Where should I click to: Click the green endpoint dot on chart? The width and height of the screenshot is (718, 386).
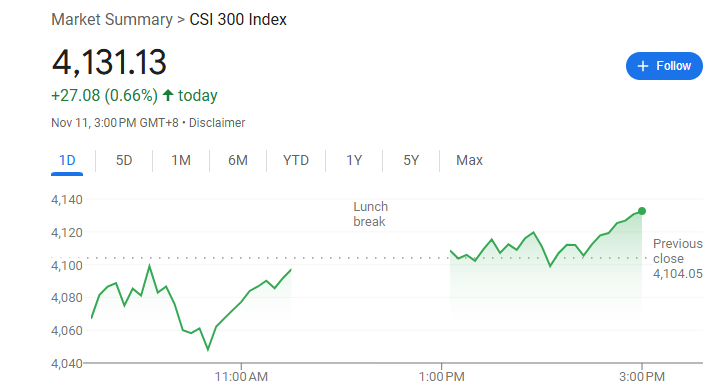pyautogui.click(x=642, y=211)
